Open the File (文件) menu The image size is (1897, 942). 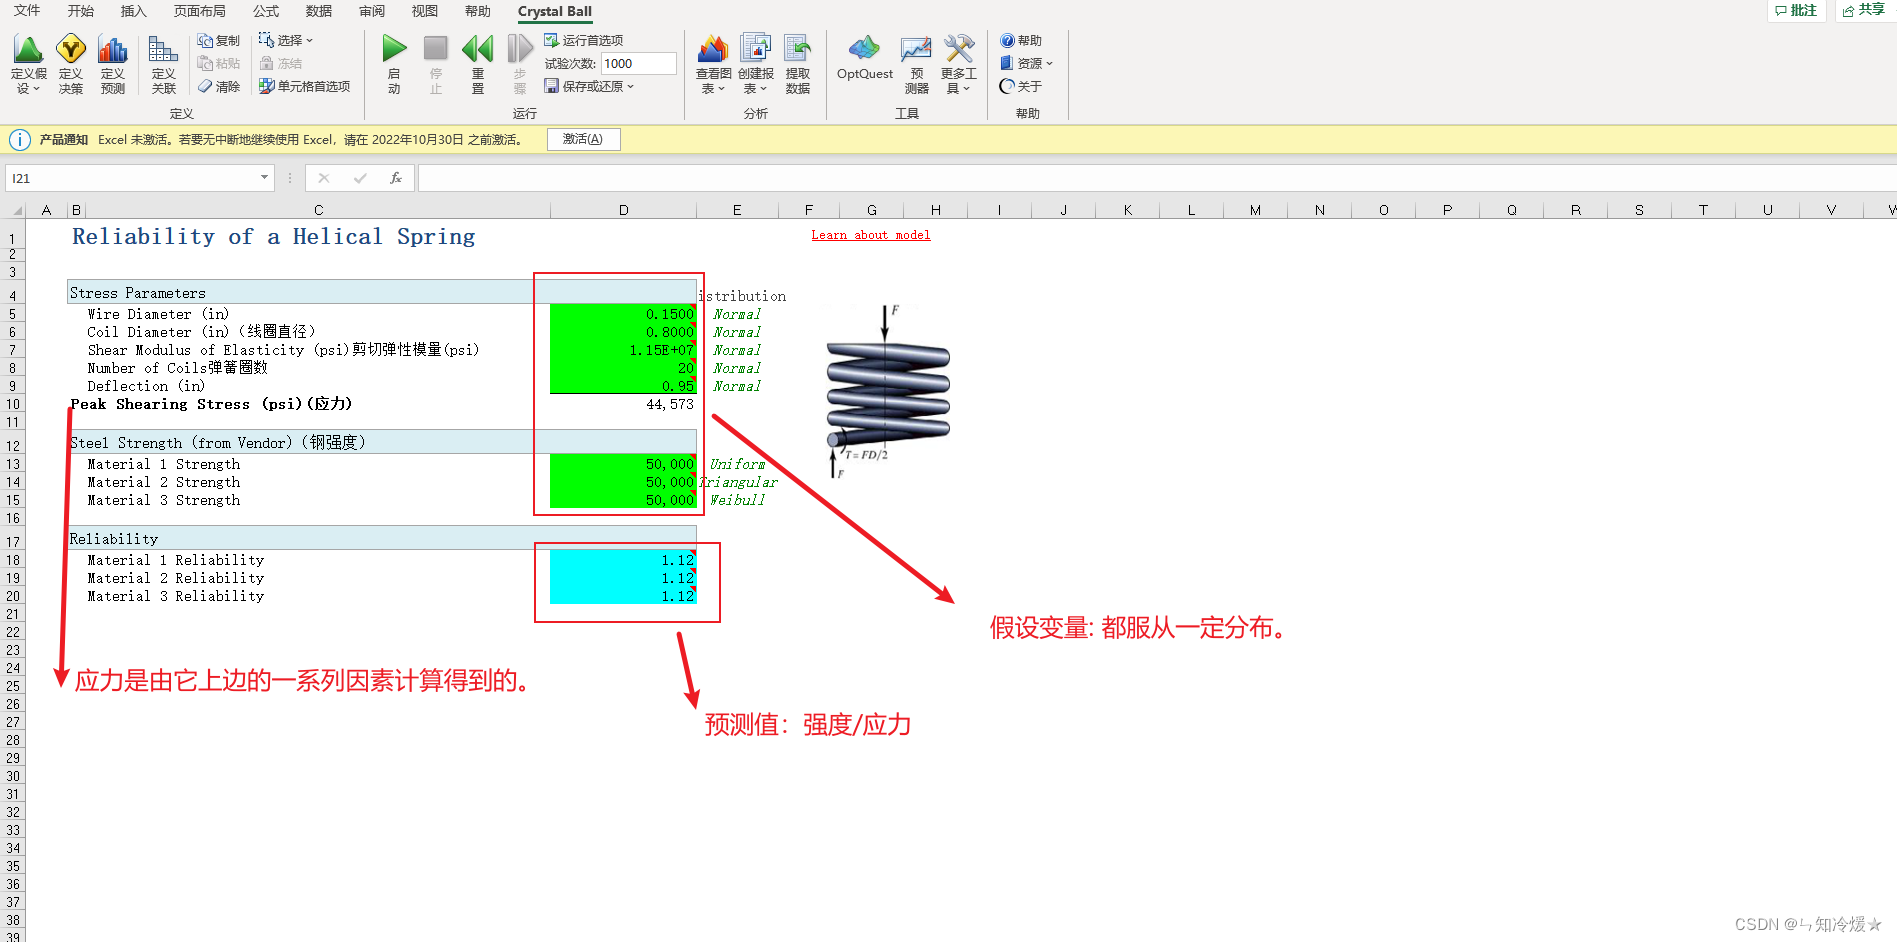click(x=27, y=11)
